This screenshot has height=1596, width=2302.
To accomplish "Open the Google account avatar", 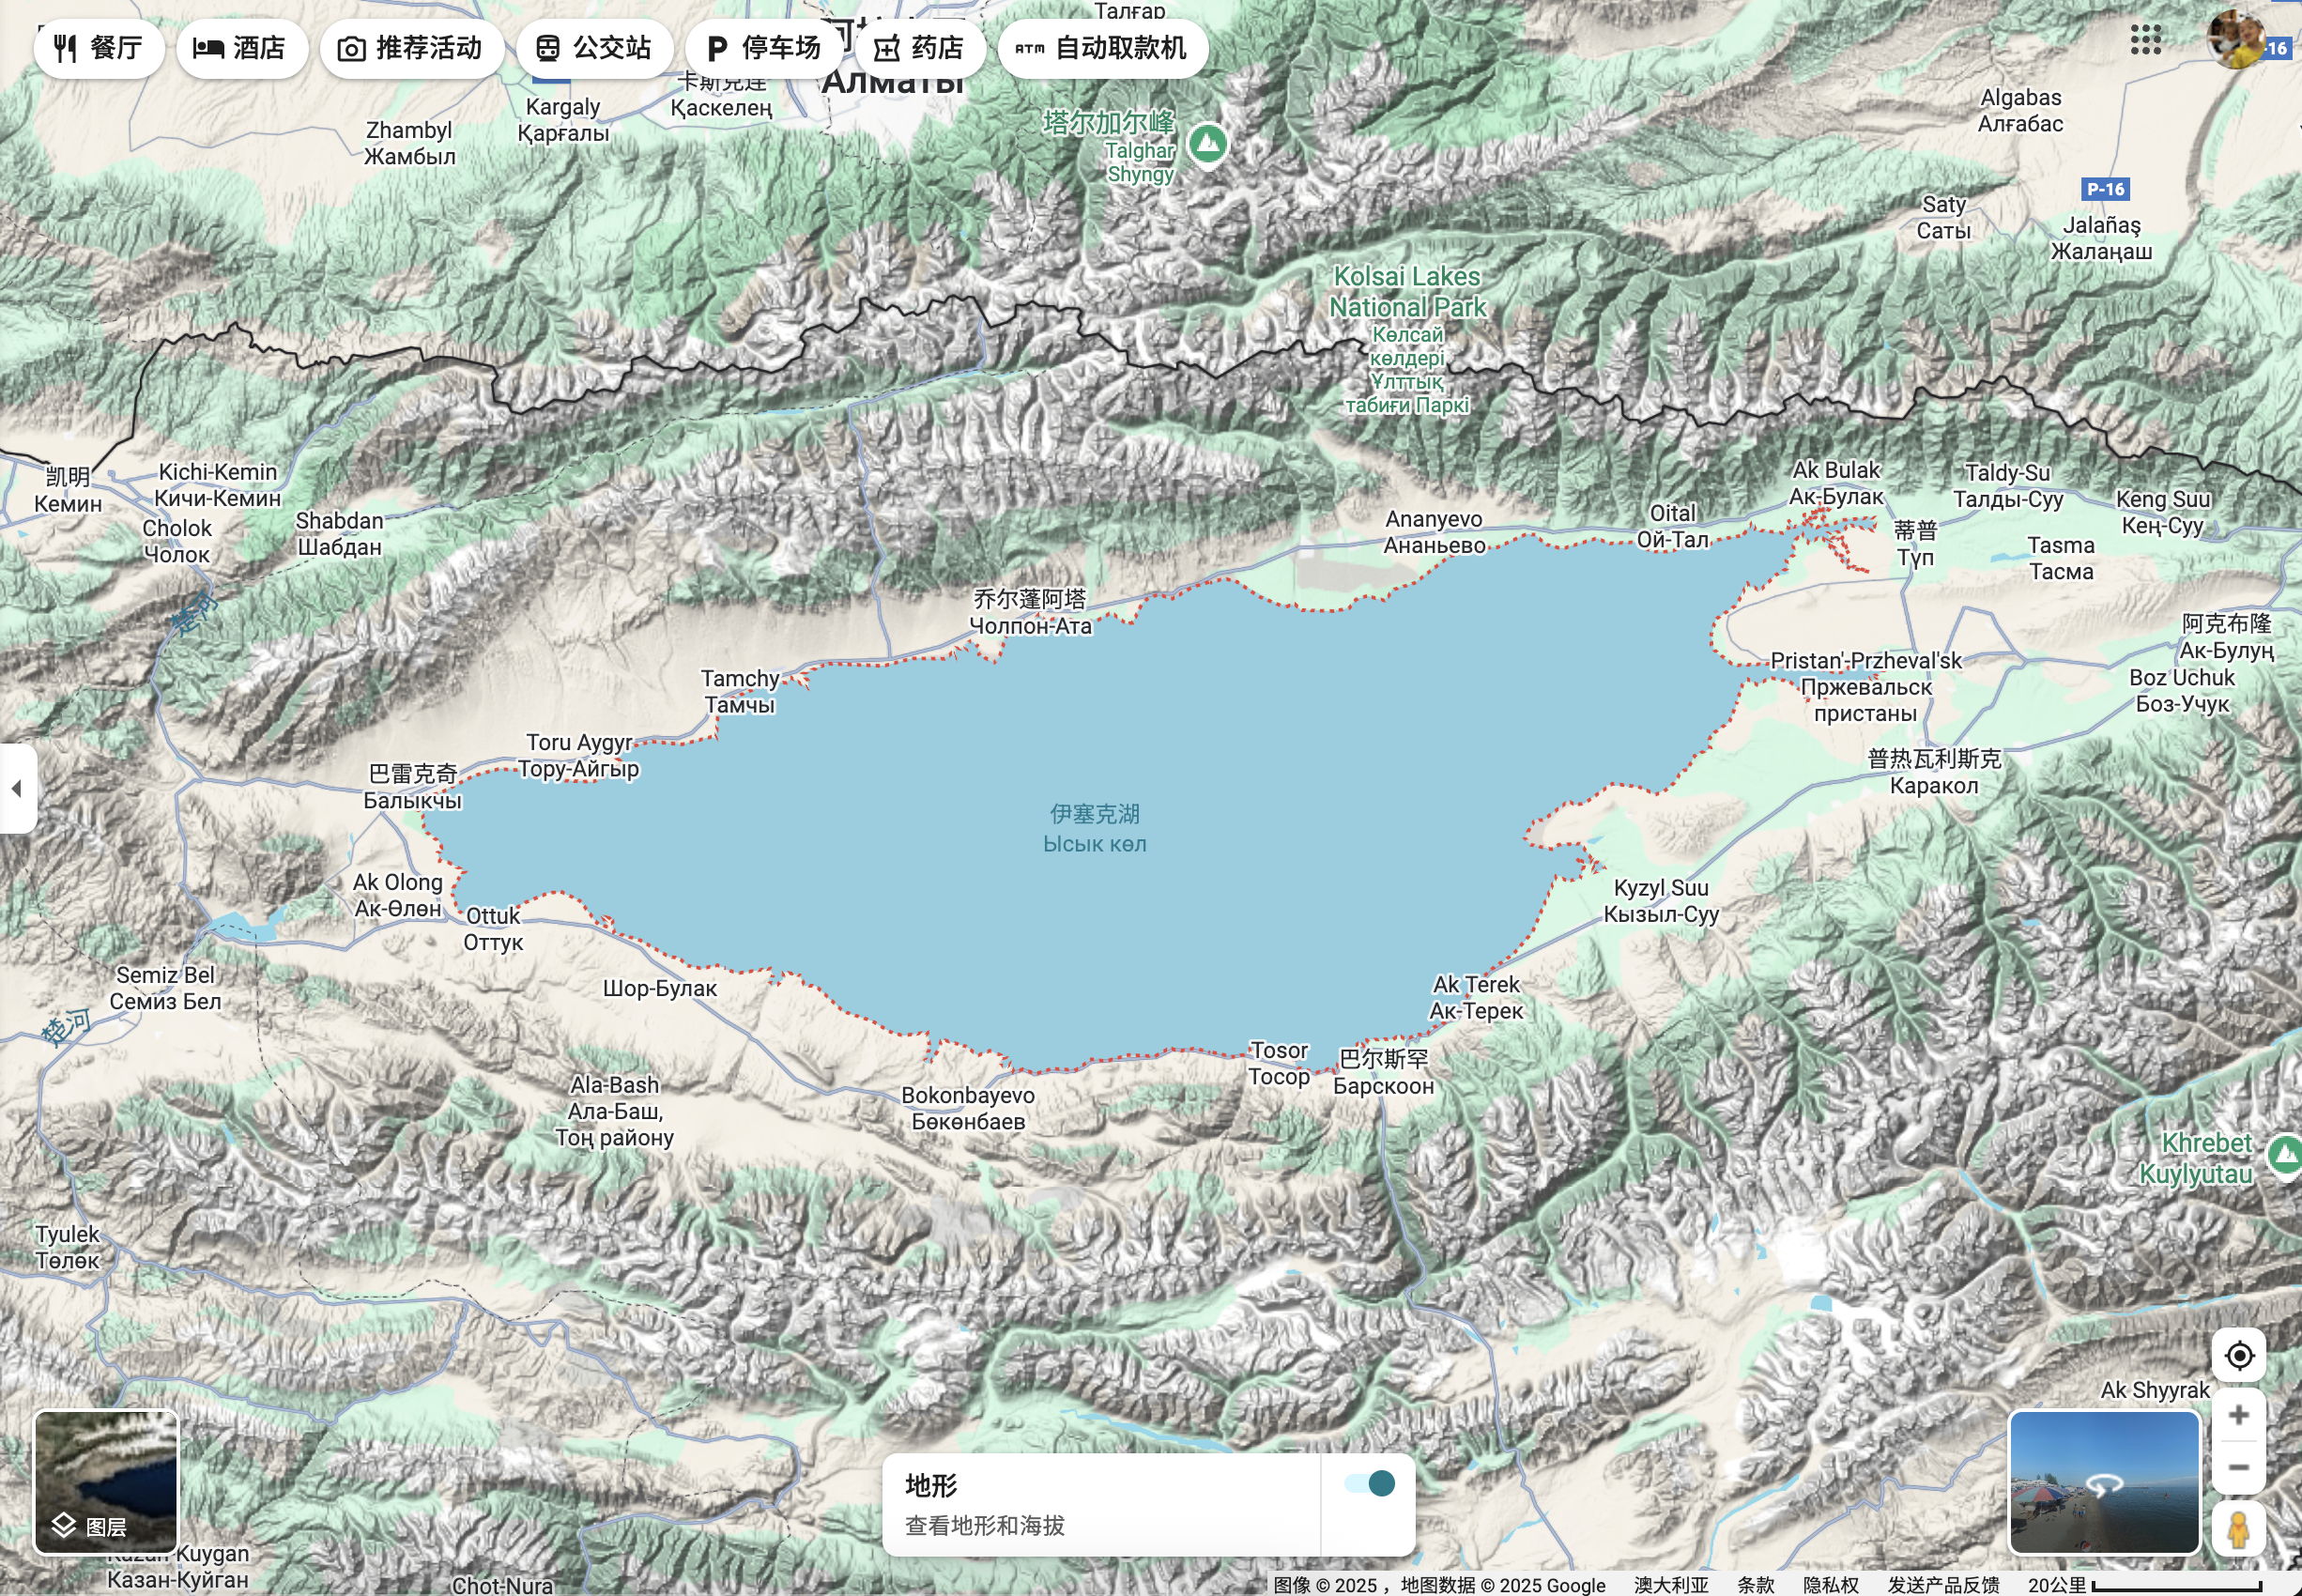I will click(2236, 40).
